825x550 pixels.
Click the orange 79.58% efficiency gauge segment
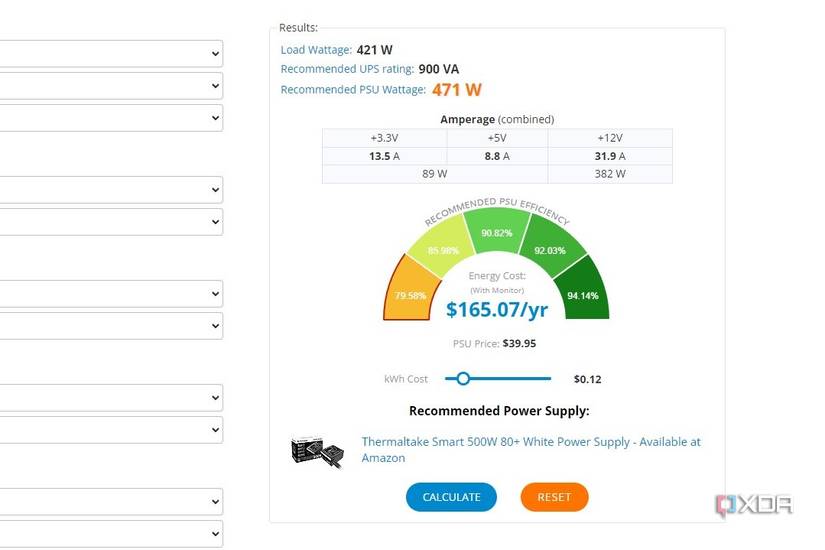point(411,291)
